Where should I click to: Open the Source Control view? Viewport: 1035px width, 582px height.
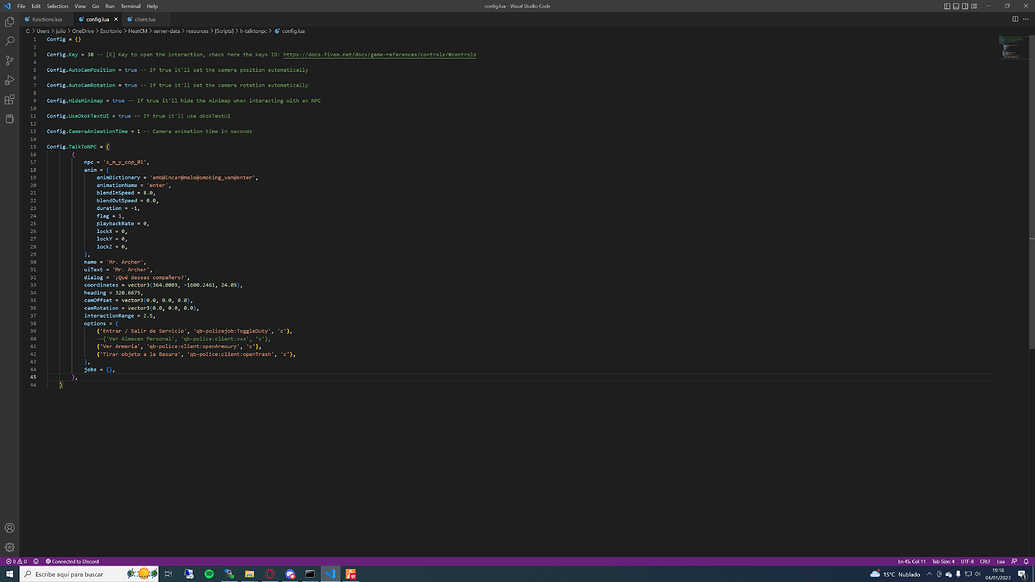point(10,61)
